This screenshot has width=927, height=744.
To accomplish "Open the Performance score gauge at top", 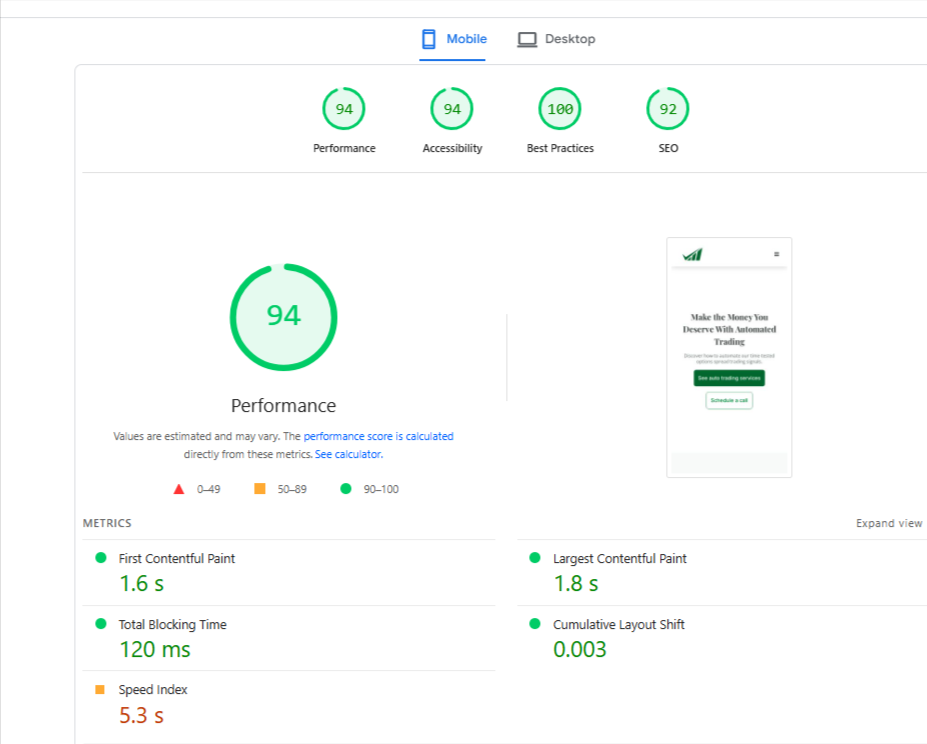I will pos(343,109).
